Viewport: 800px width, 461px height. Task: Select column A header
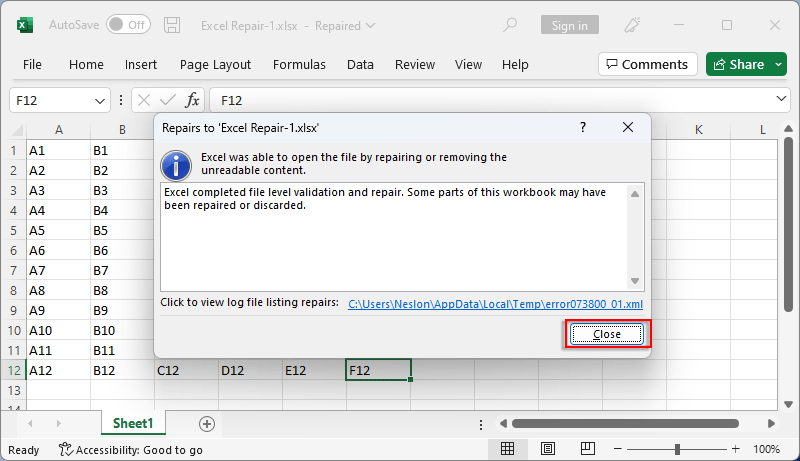[59, 130]
